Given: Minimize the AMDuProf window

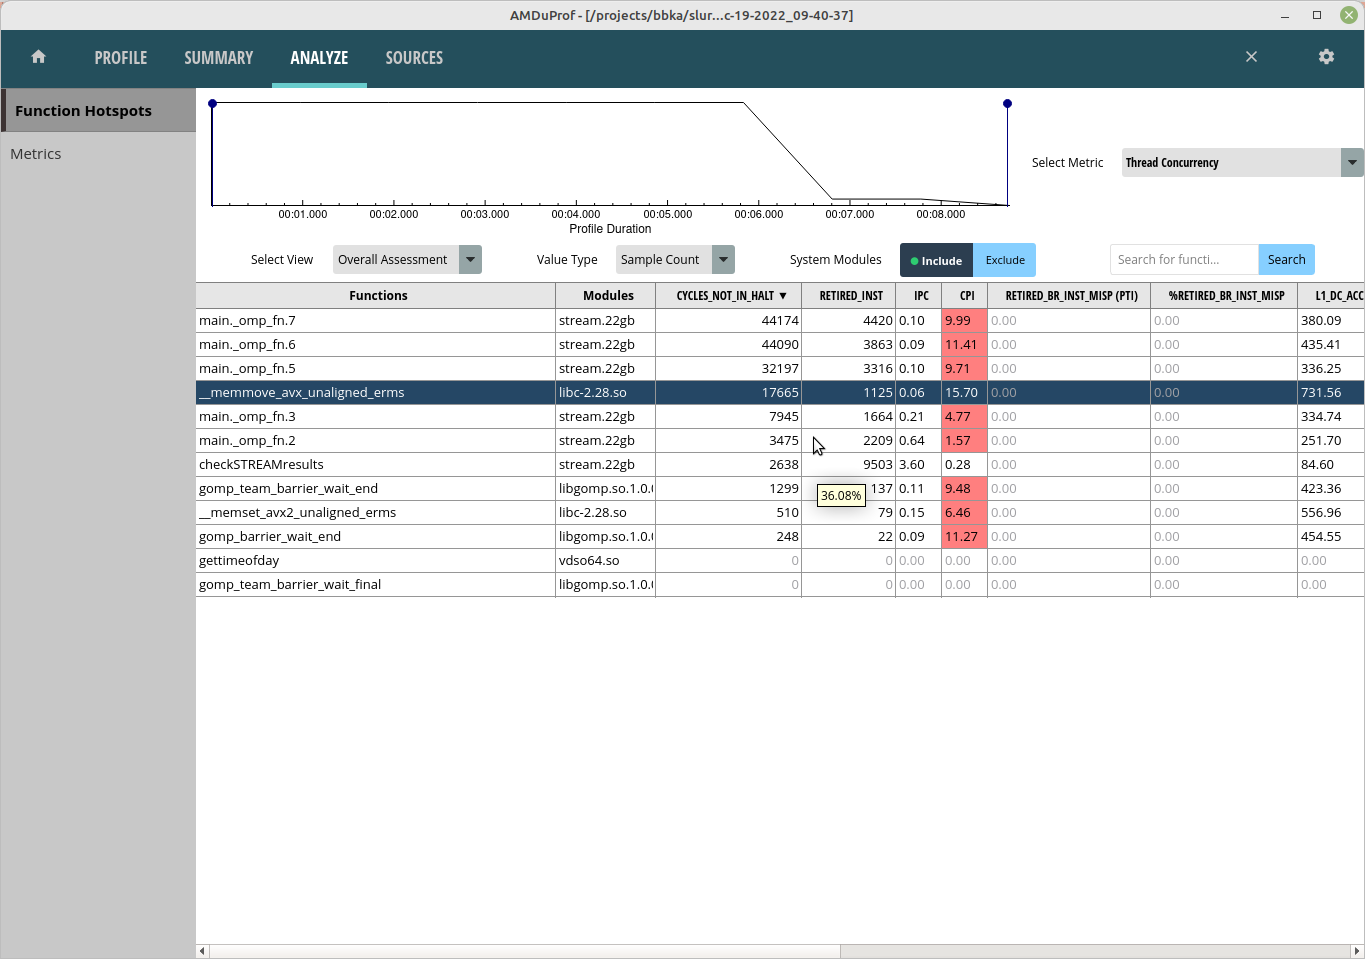Looking at the screenshot, I should pyautogui.click(x=1285, y=15).
